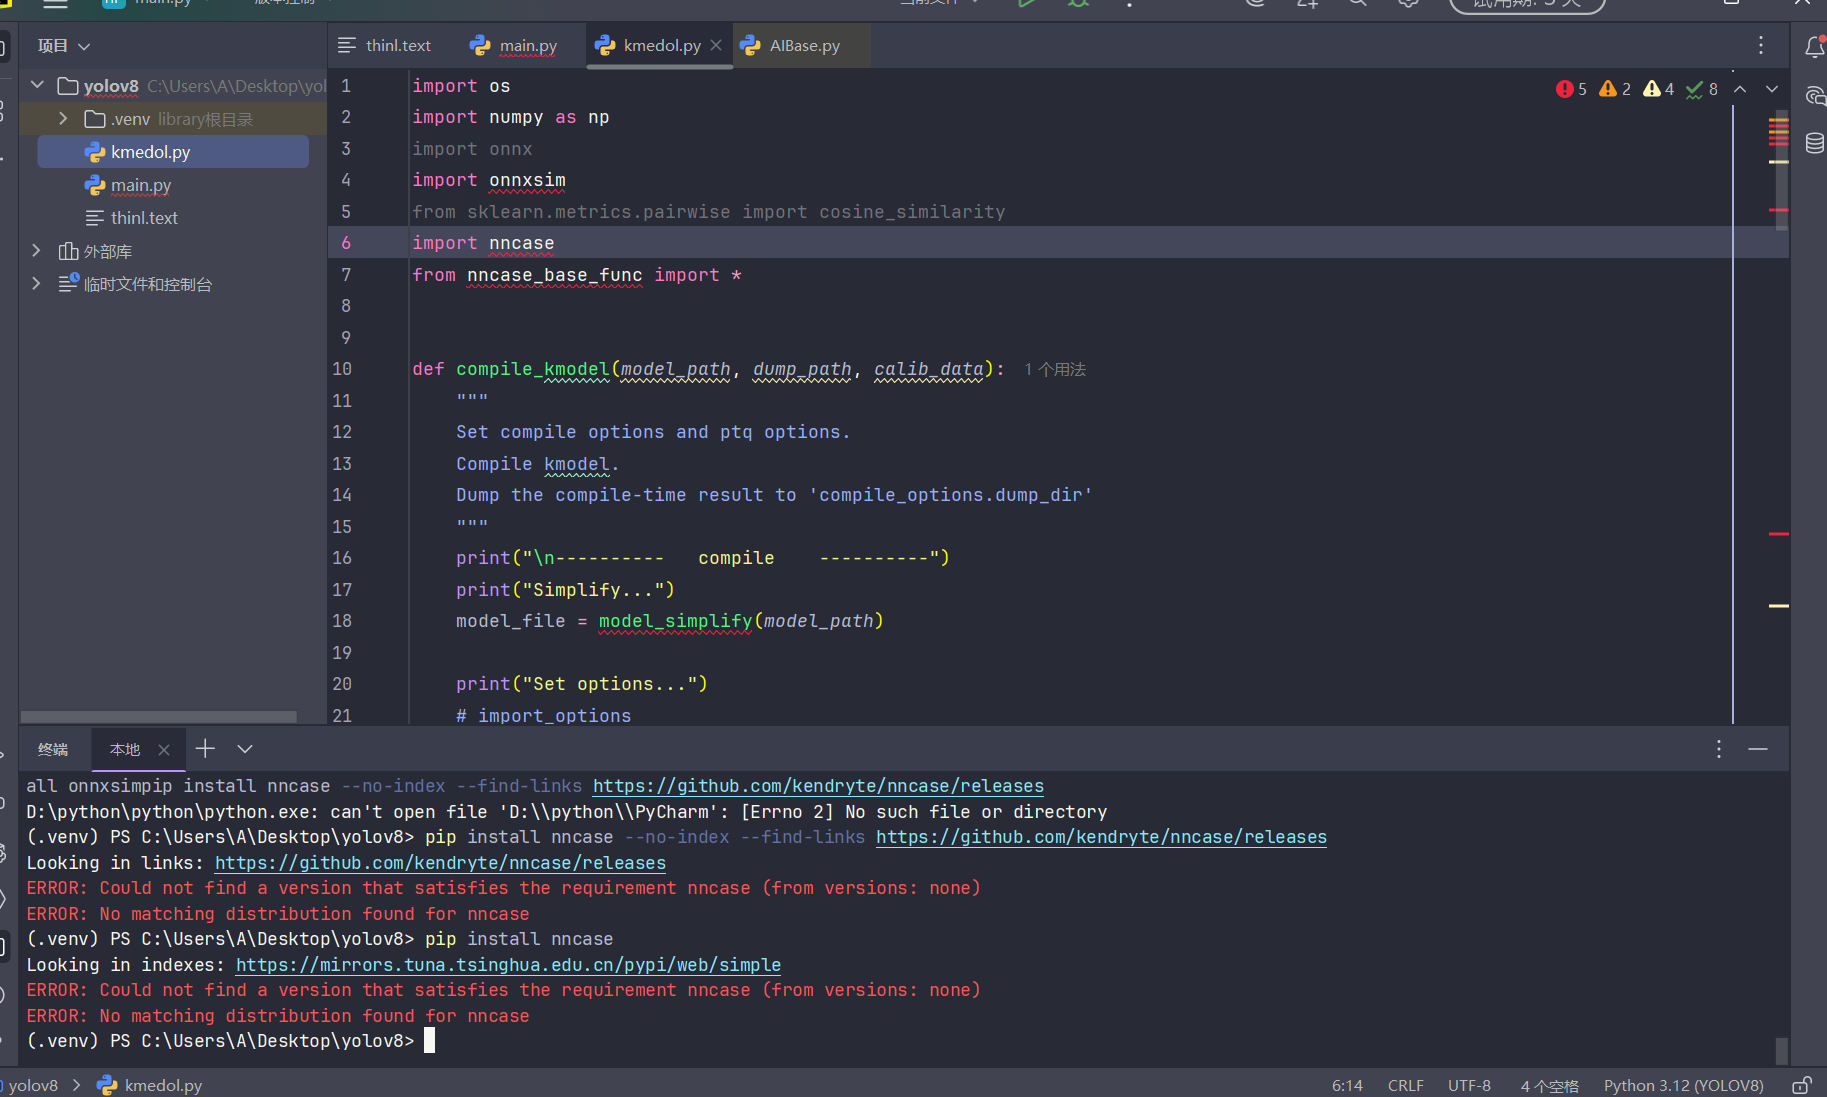Click the 1 usage hint for compile_kmodel
The height and width of the screenshot is (1097, 1827).
click(1055, 369)
